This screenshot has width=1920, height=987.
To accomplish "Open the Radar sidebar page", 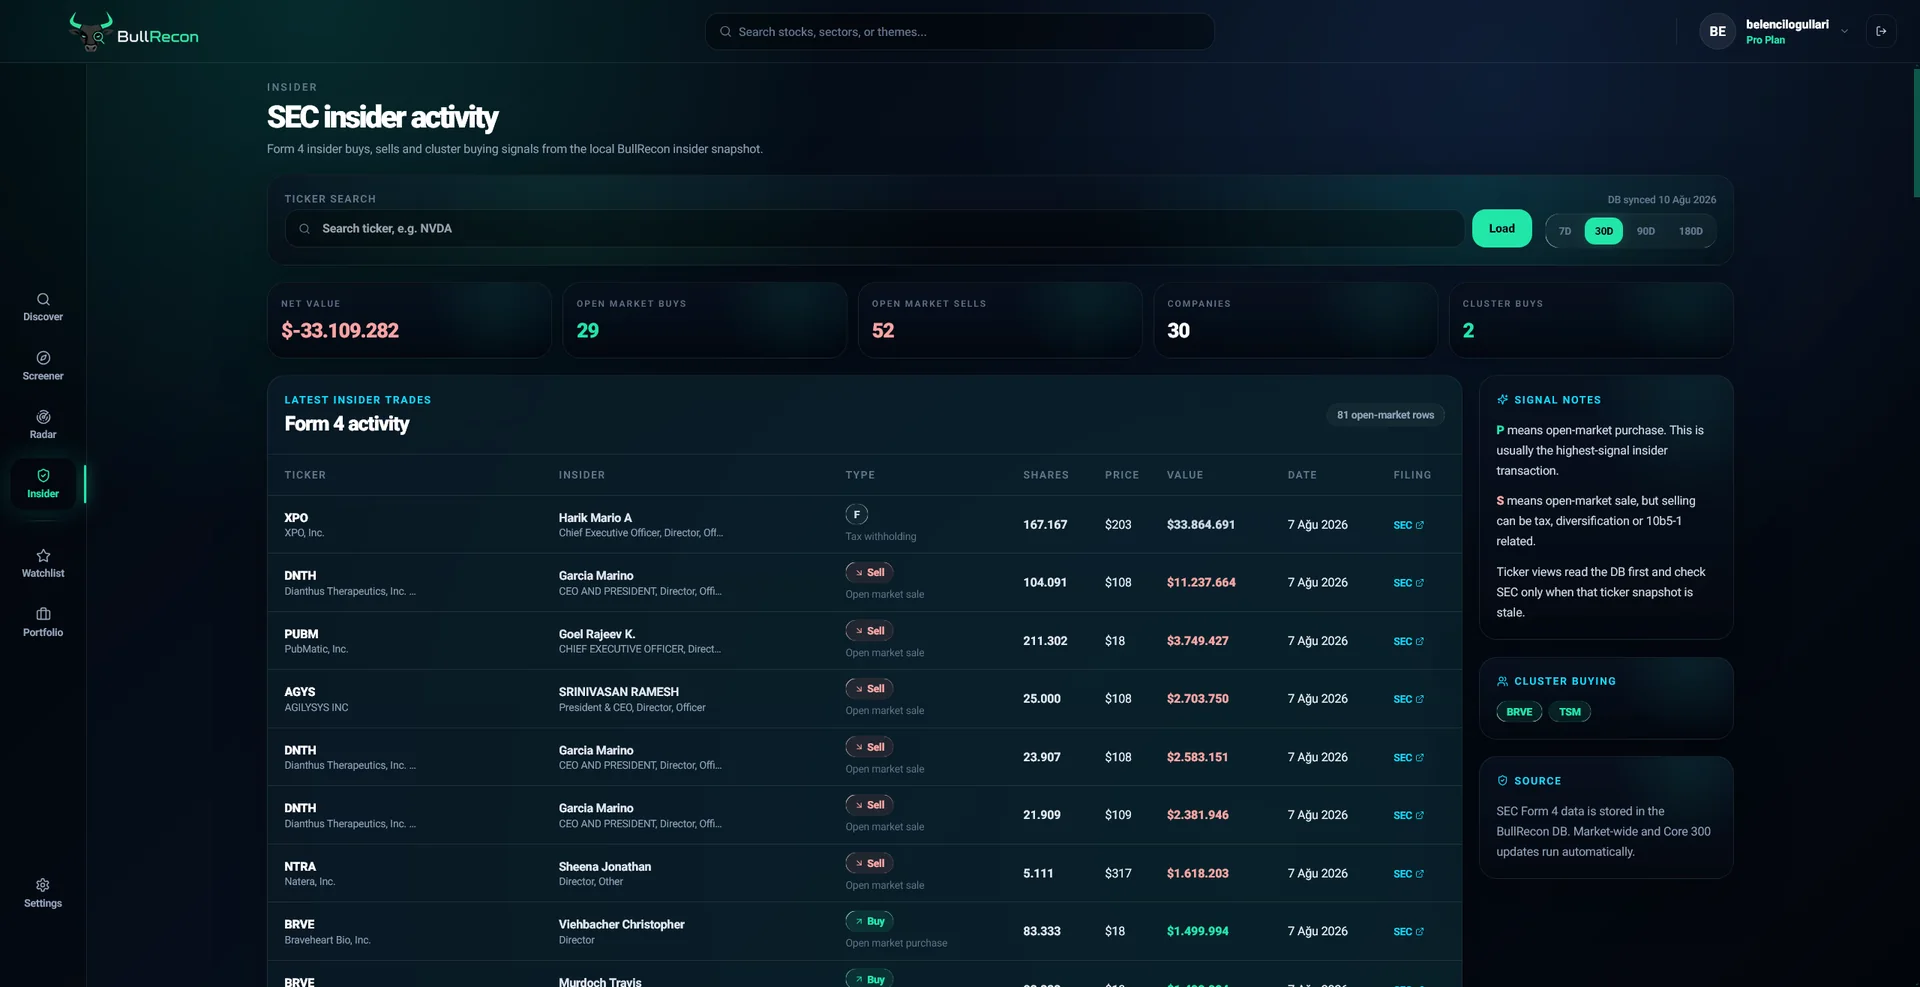I will [43, 425].
